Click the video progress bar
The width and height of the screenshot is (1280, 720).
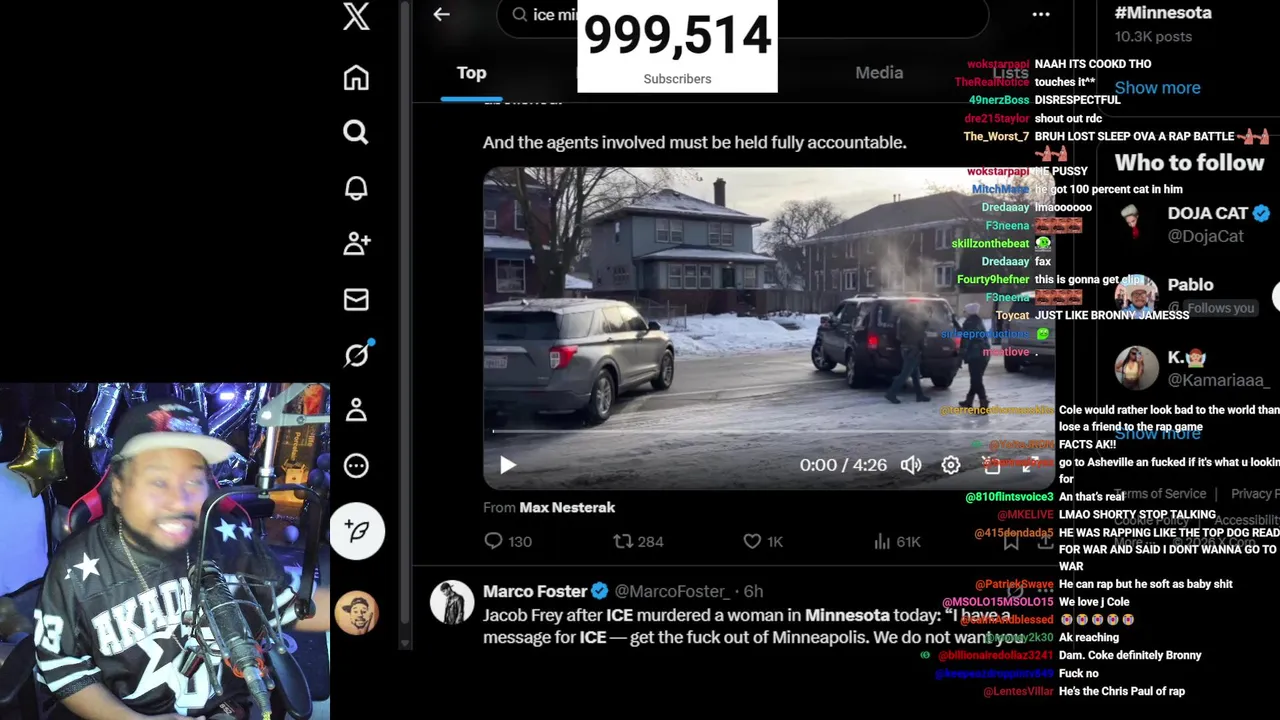pyautogui.click(x=768, y=432)
